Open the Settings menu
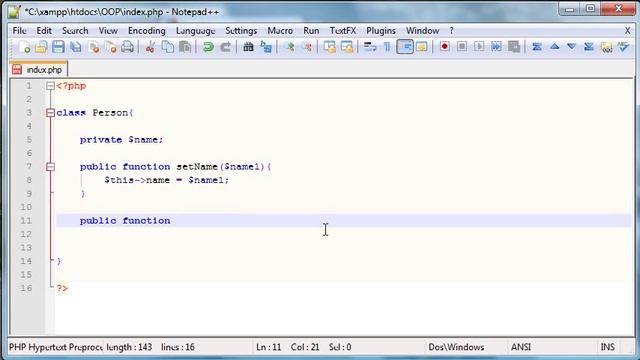 241,31
